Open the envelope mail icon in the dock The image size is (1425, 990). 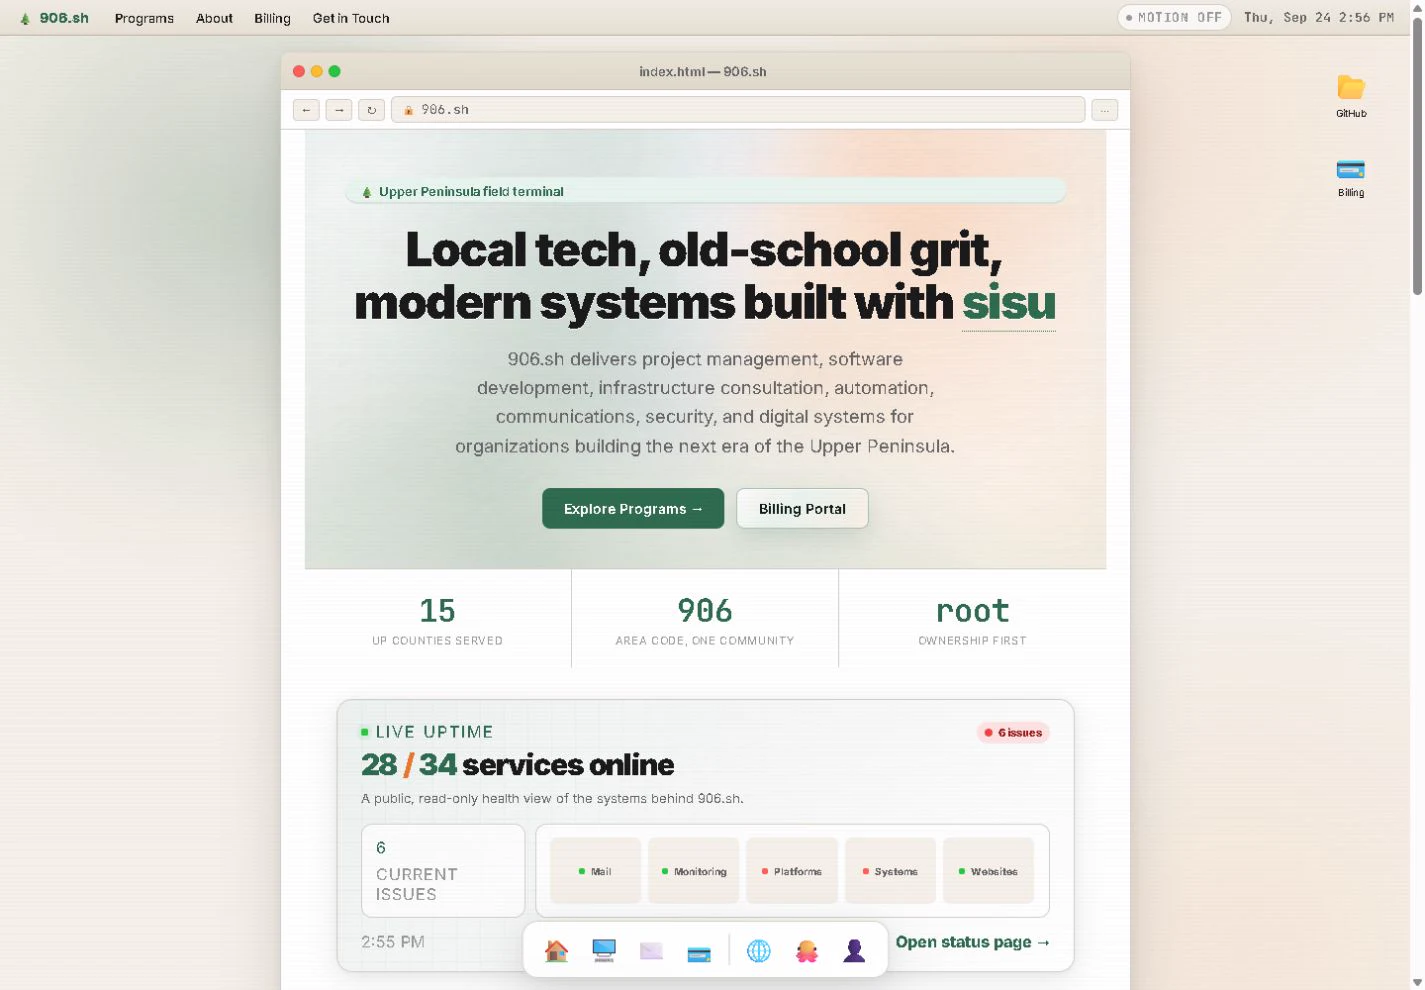point(651,950)
